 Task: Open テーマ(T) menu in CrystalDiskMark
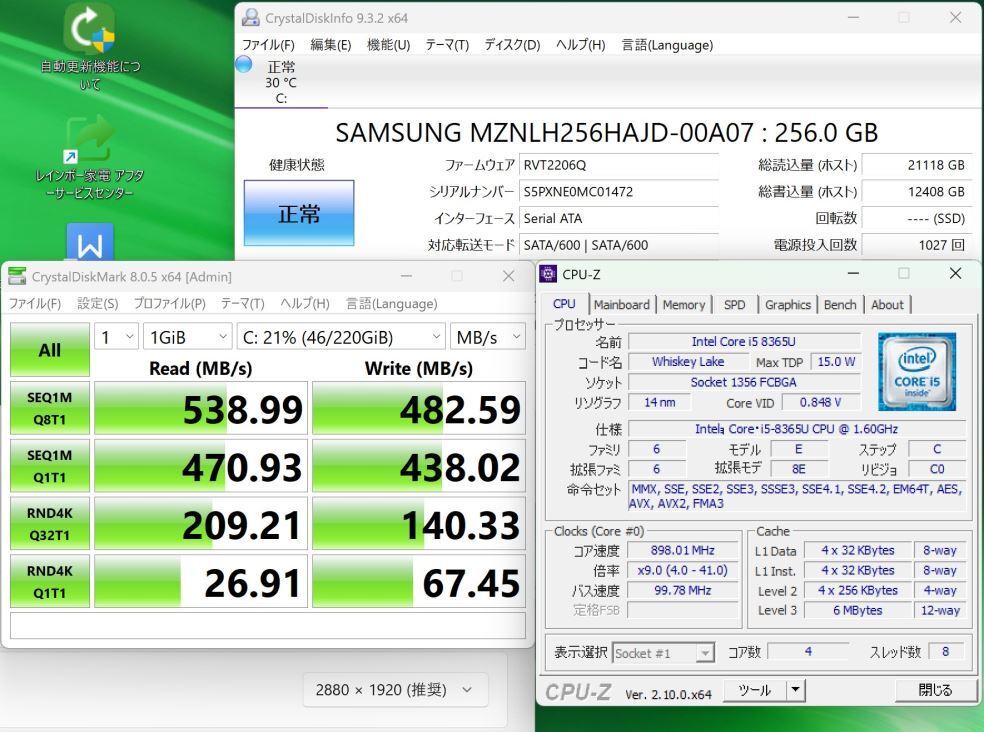pyautogui.click(x=242, y=303)
